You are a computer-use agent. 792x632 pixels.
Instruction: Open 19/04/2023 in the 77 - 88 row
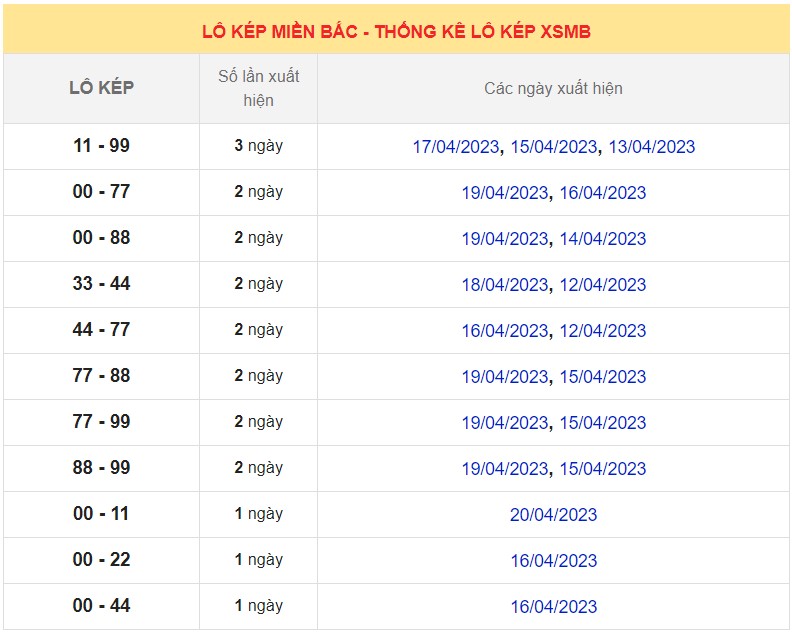(504, 377)
